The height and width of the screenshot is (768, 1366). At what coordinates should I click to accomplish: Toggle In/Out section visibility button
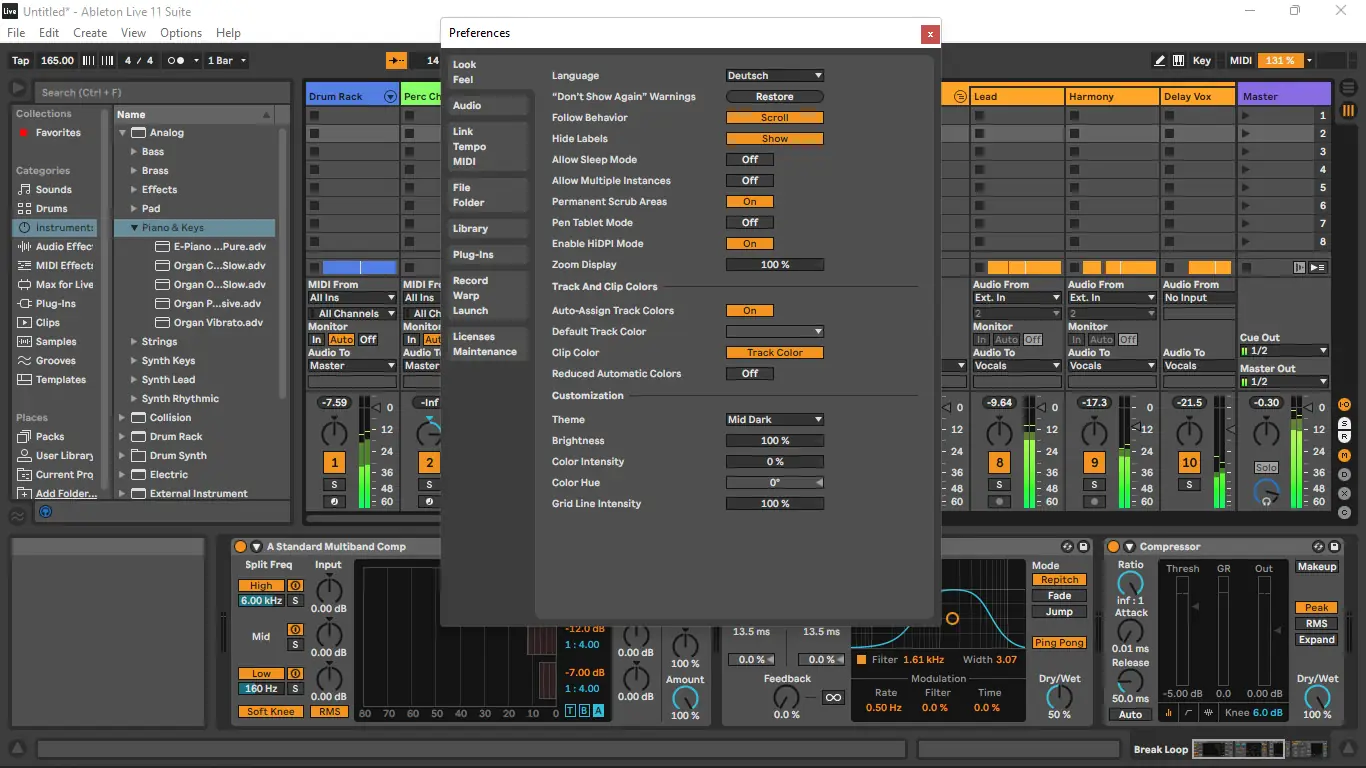tap(1345, 404)
